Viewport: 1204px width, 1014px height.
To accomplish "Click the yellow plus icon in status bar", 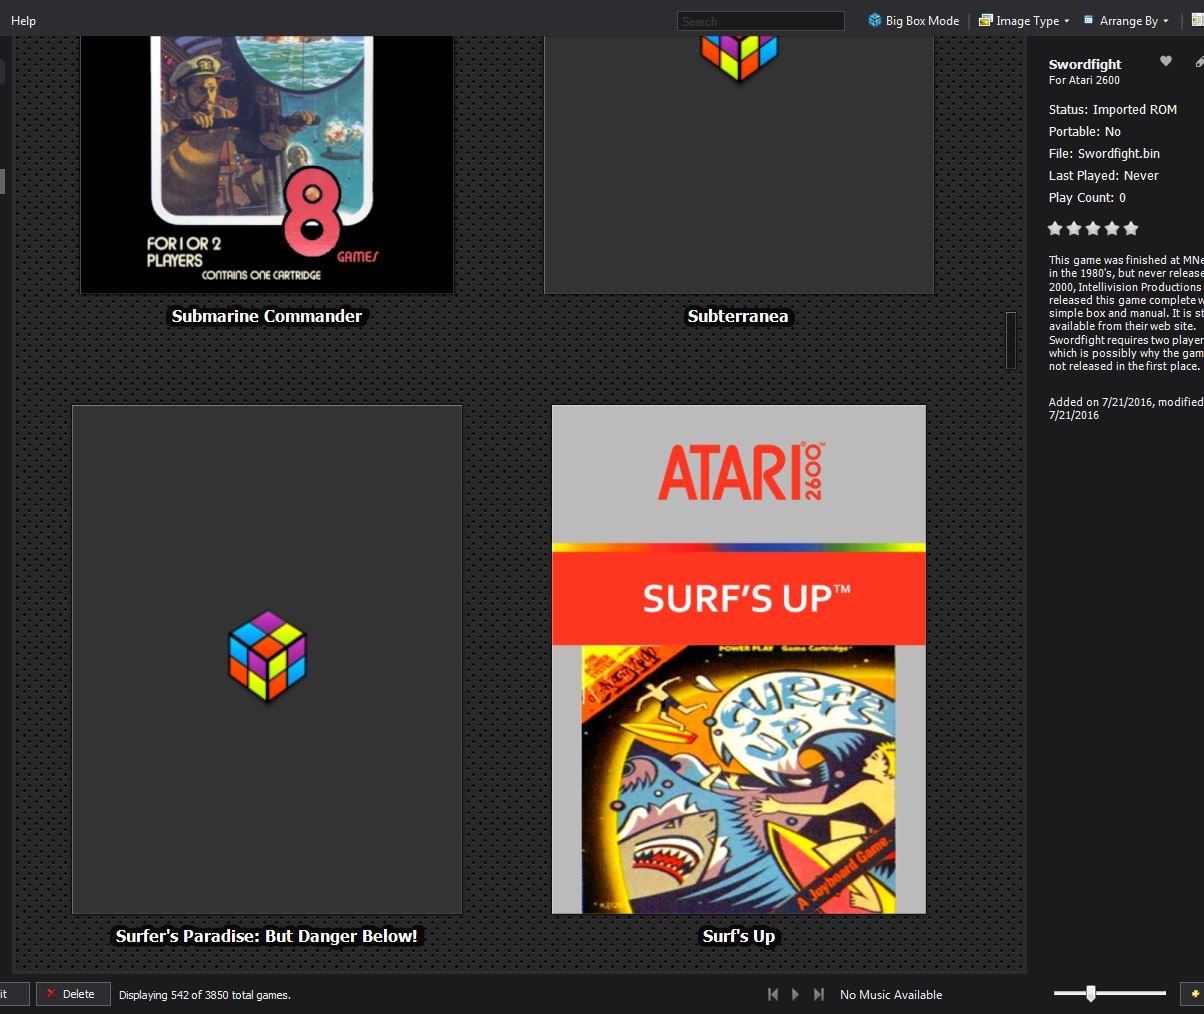I will [1194, 994].
